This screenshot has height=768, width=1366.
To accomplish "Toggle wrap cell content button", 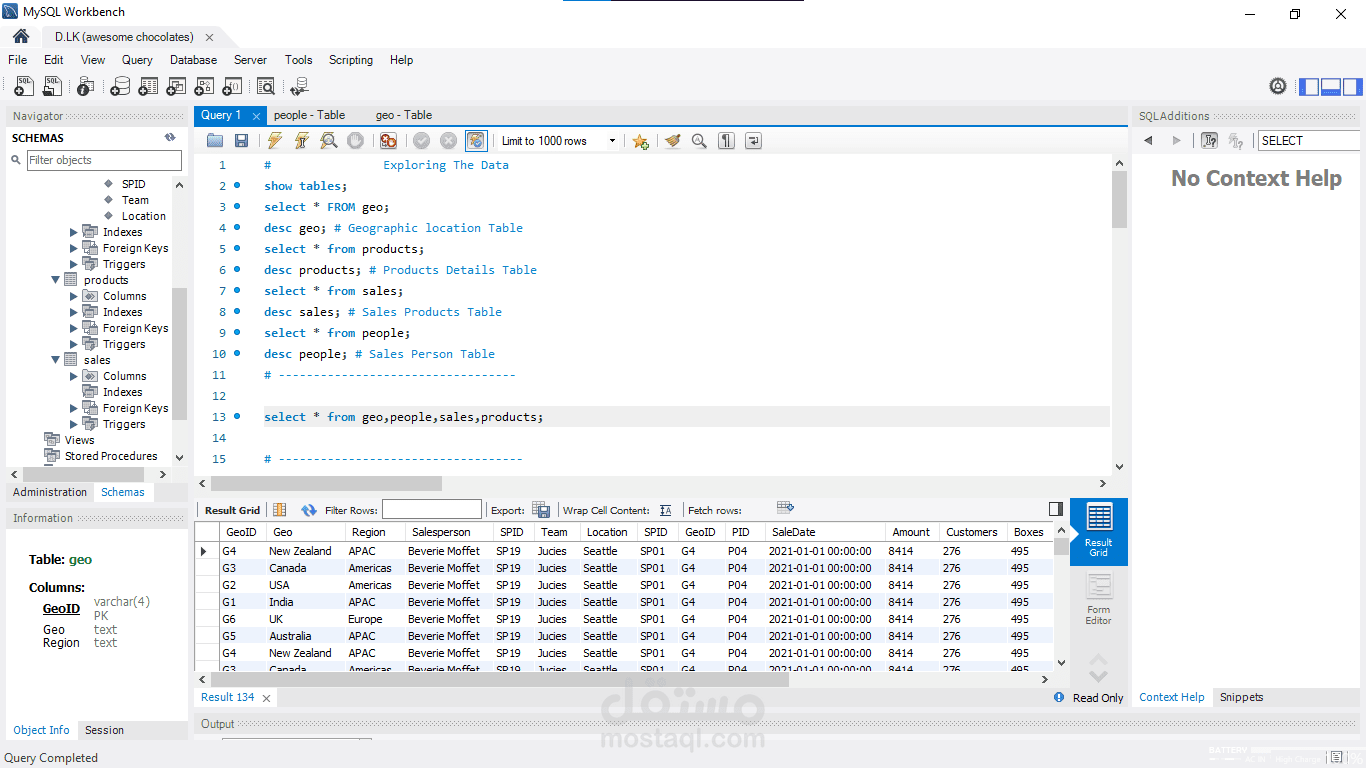I will [x=666, y=510].
